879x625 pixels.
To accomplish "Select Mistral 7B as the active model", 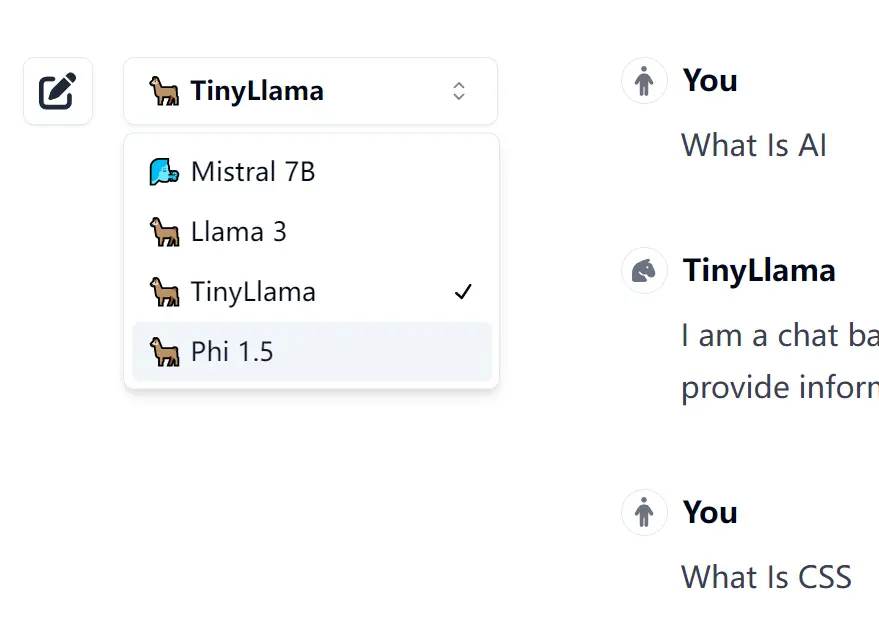I will click(x=252, y=171).
